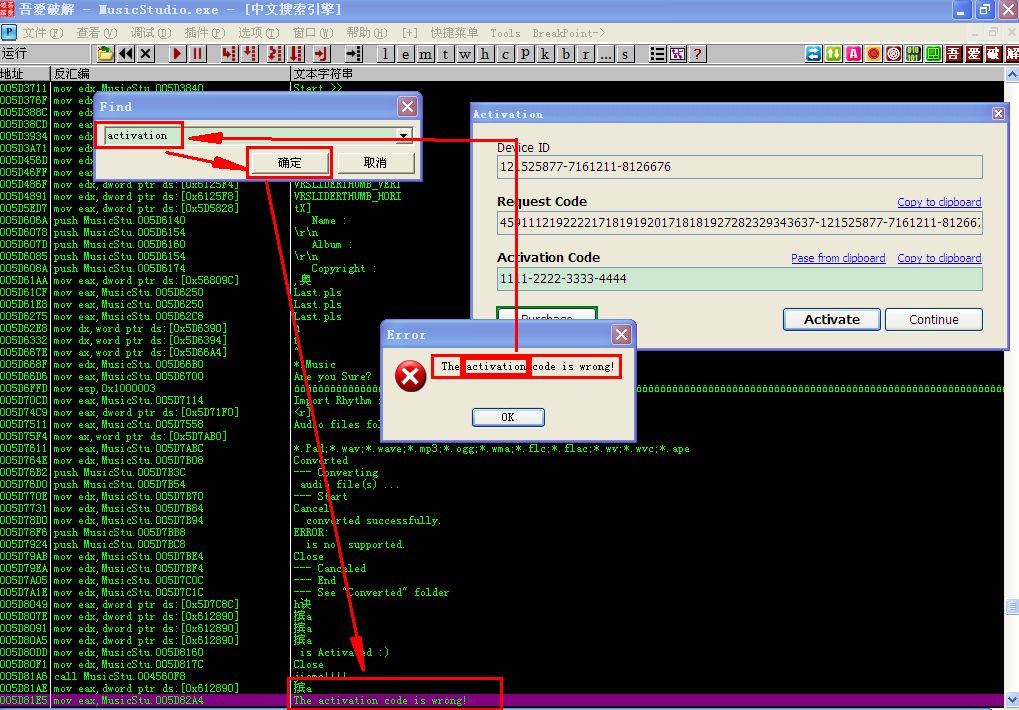Click the Debugging options list icon
Viewport: 1019px width, 710px height.
tap(658, 54)
